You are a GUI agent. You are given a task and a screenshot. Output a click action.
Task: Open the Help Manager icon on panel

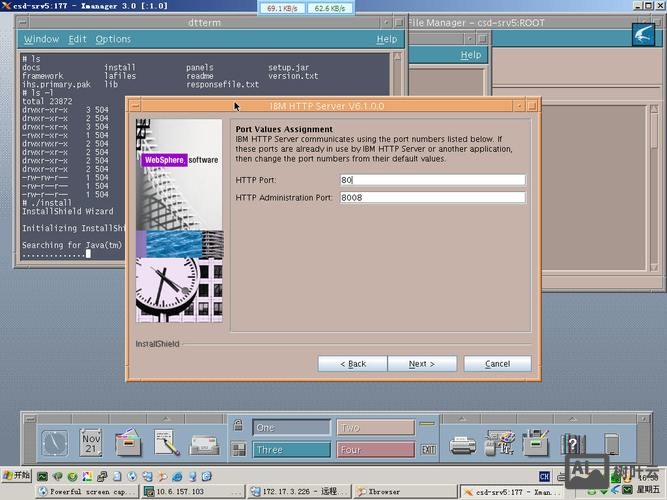point(574,441)
